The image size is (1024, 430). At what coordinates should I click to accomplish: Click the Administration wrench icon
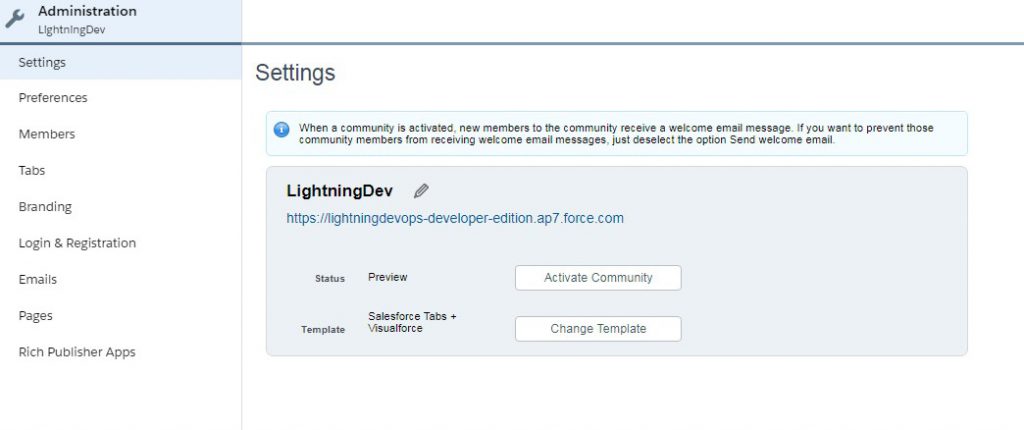pos(15,19)
